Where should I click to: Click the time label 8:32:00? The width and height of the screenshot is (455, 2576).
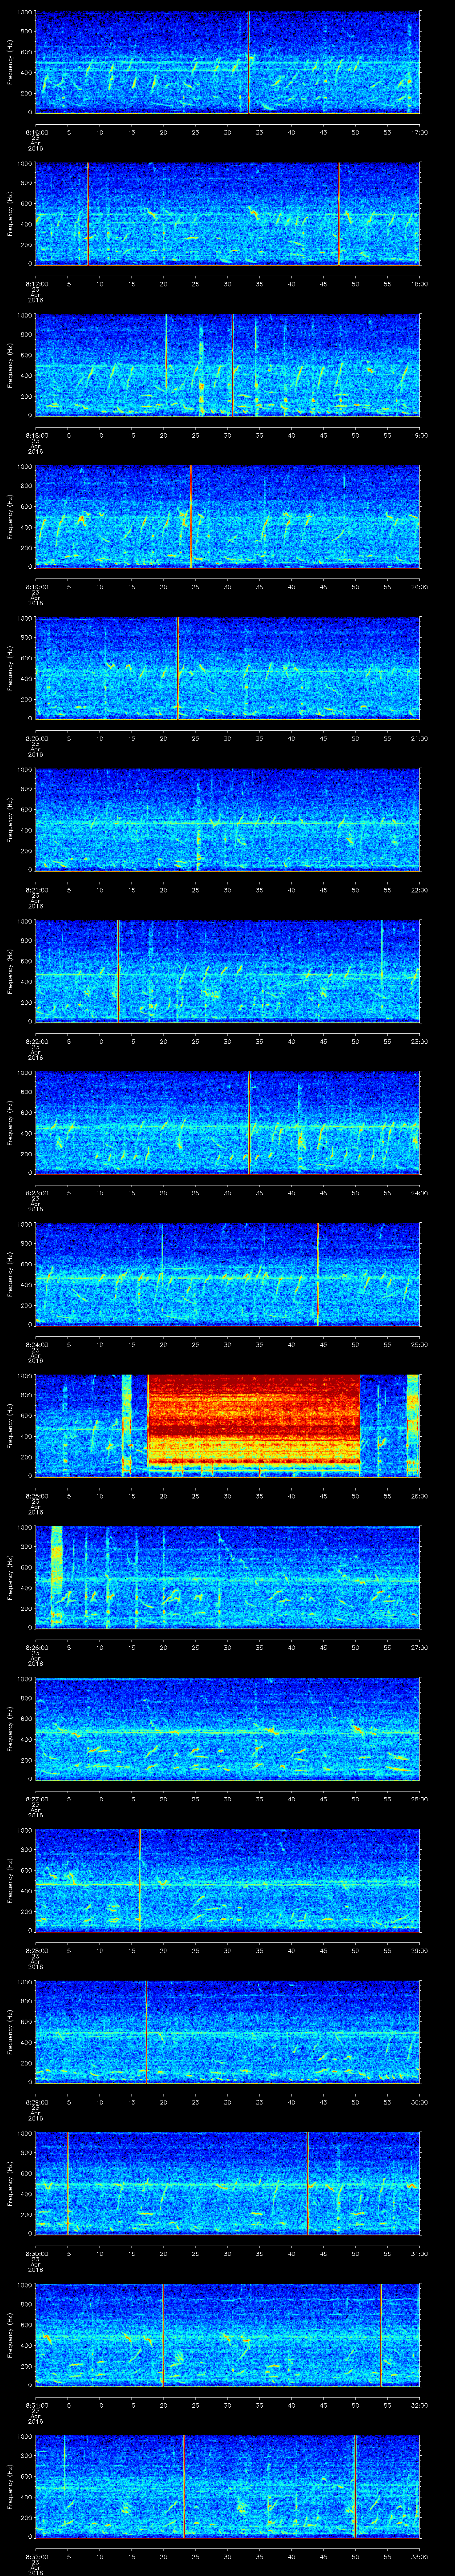click(x=36, y=2556)
